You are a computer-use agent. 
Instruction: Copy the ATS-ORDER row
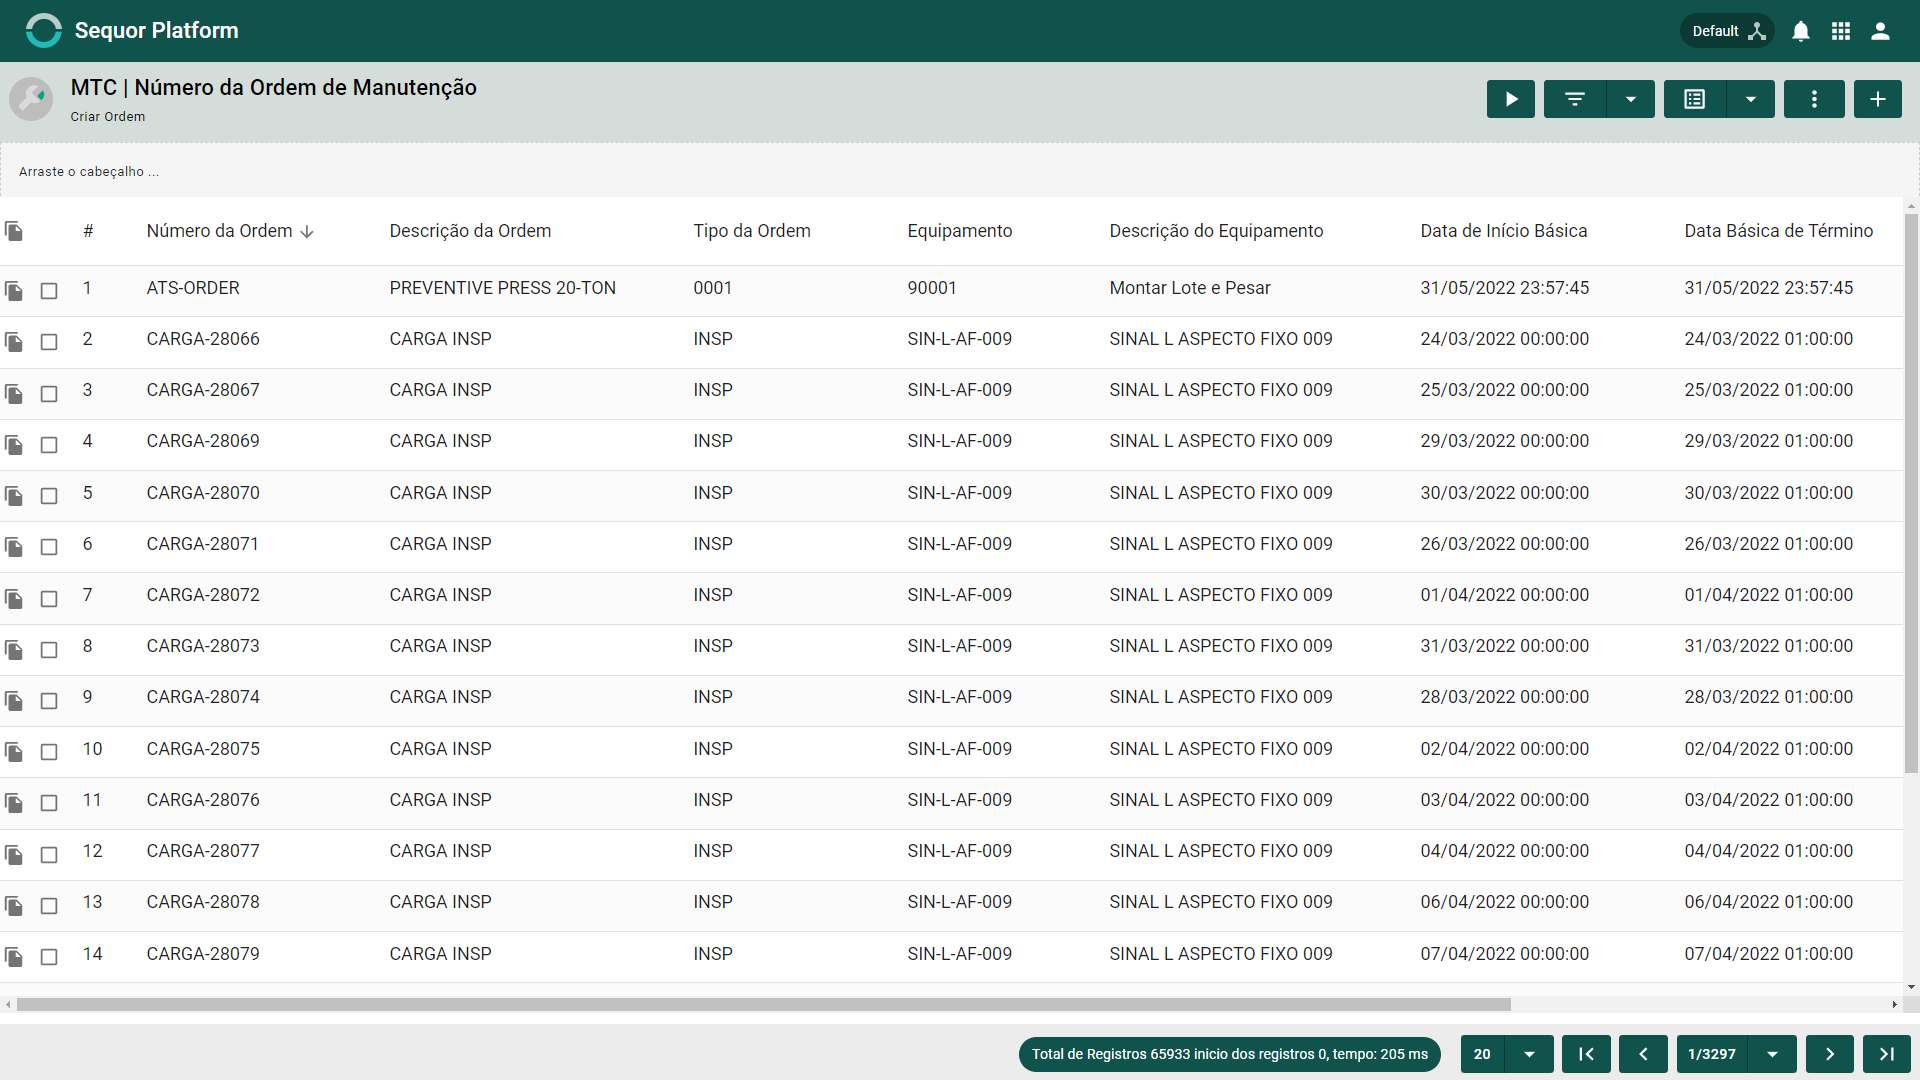pos(14,291)
